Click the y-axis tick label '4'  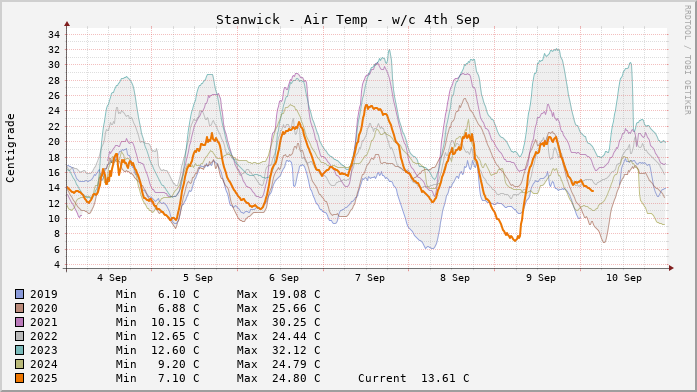click(57, 264)
